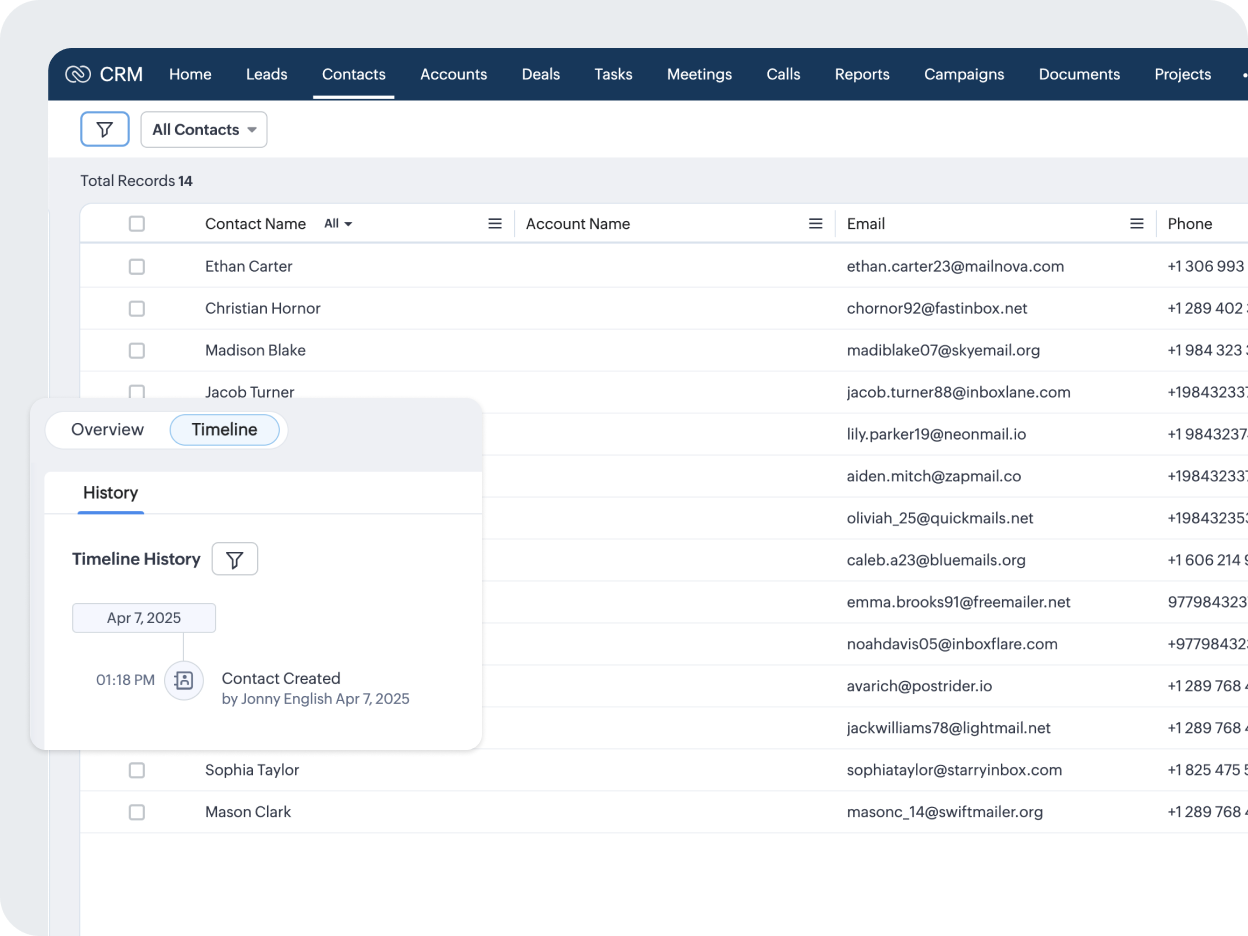1248x936 pixels.
Task: Tick the checkbox beside Sophia Taylor
Action: pos(137,770)
